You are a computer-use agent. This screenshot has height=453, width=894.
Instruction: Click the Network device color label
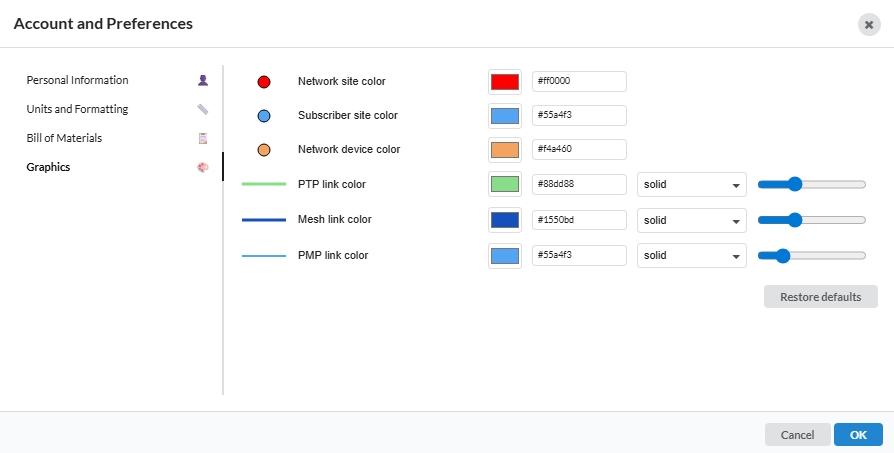pyautogui.click(x=349, y=149)
